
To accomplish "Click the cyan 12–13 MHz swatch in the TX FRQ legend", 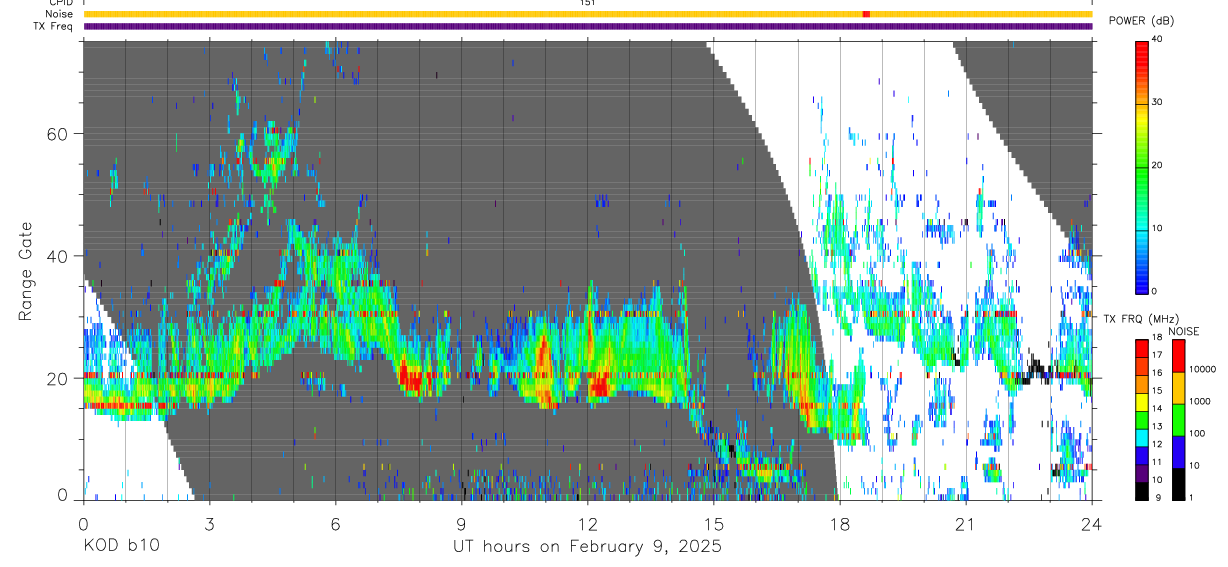I will [x=1142, y=437].
